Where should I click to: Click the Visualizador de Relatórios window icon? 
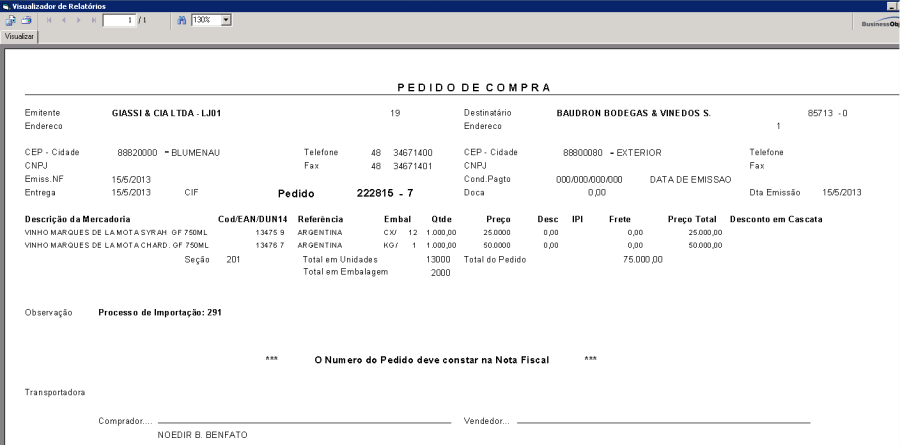[x=6, y=6]
